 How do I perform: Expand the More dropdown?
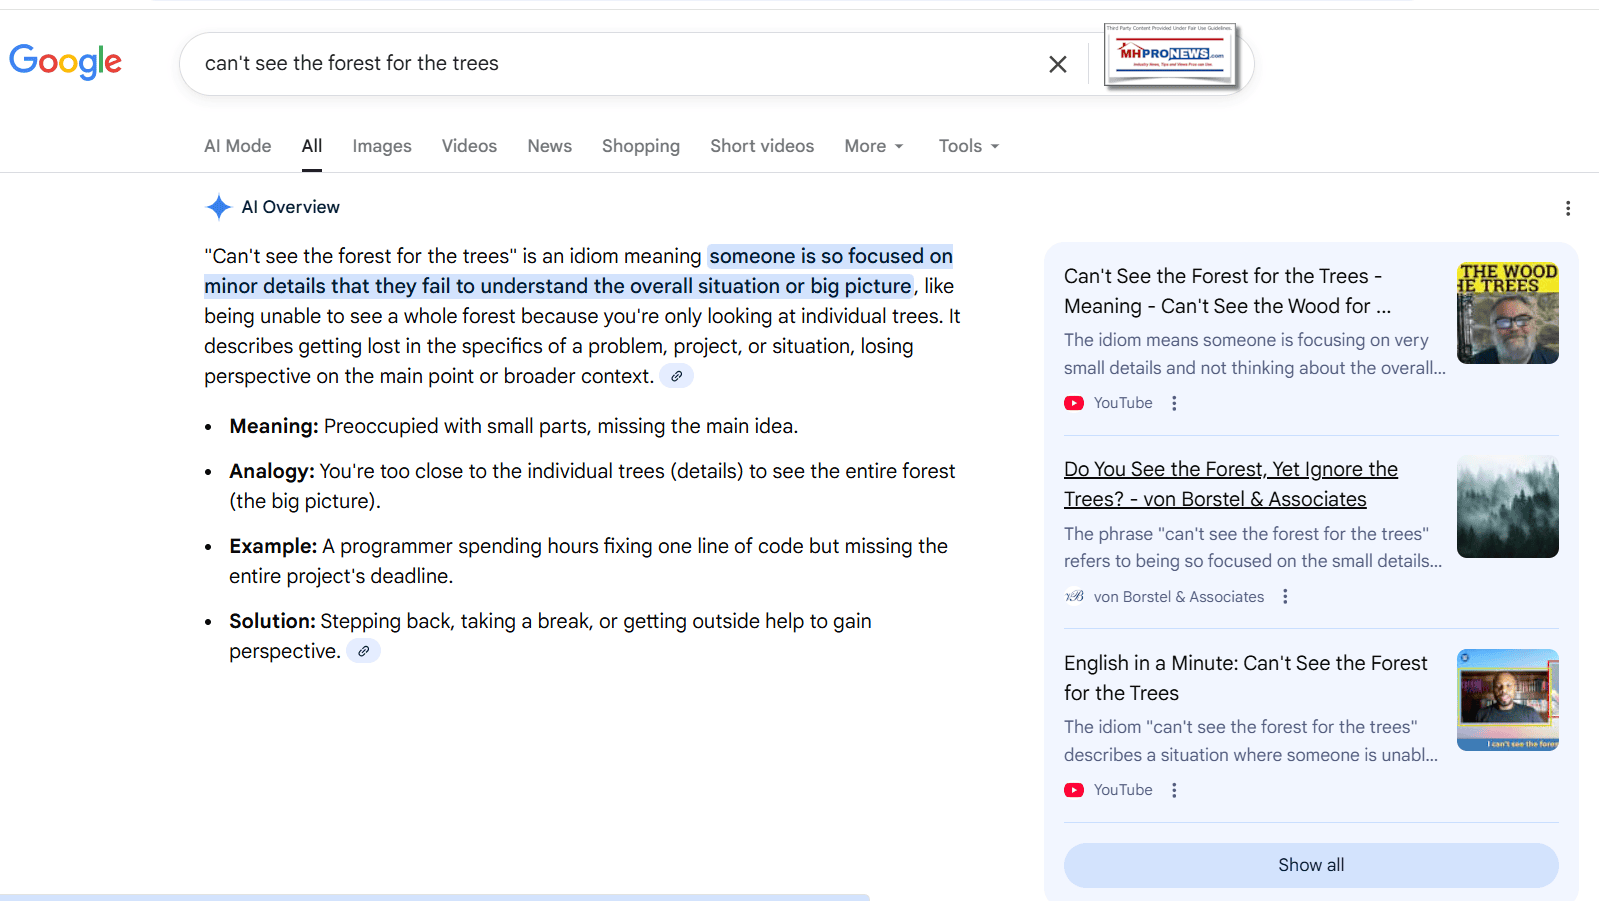tap(873, 146)
